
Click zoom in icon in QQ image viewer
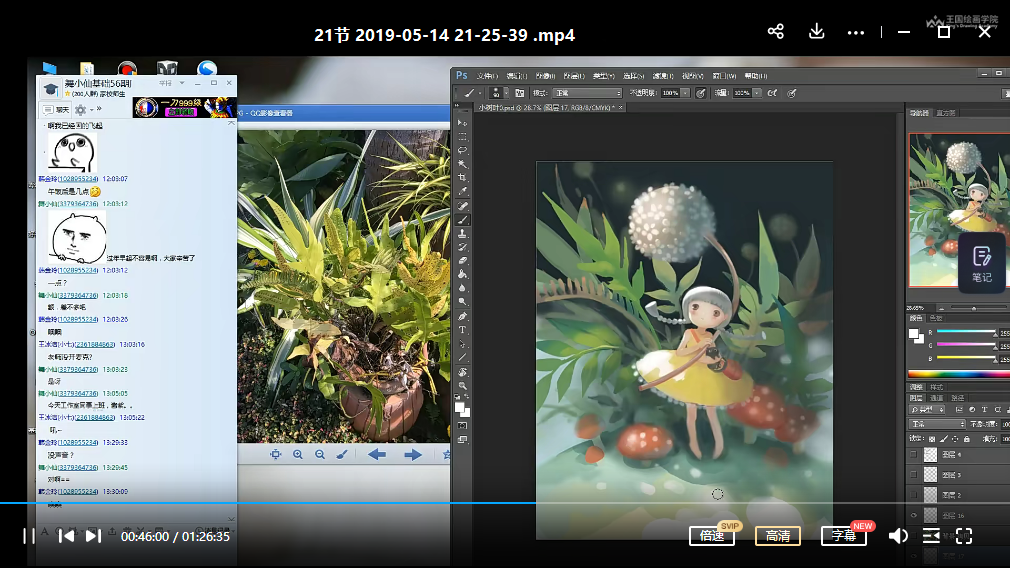point(298,454)
